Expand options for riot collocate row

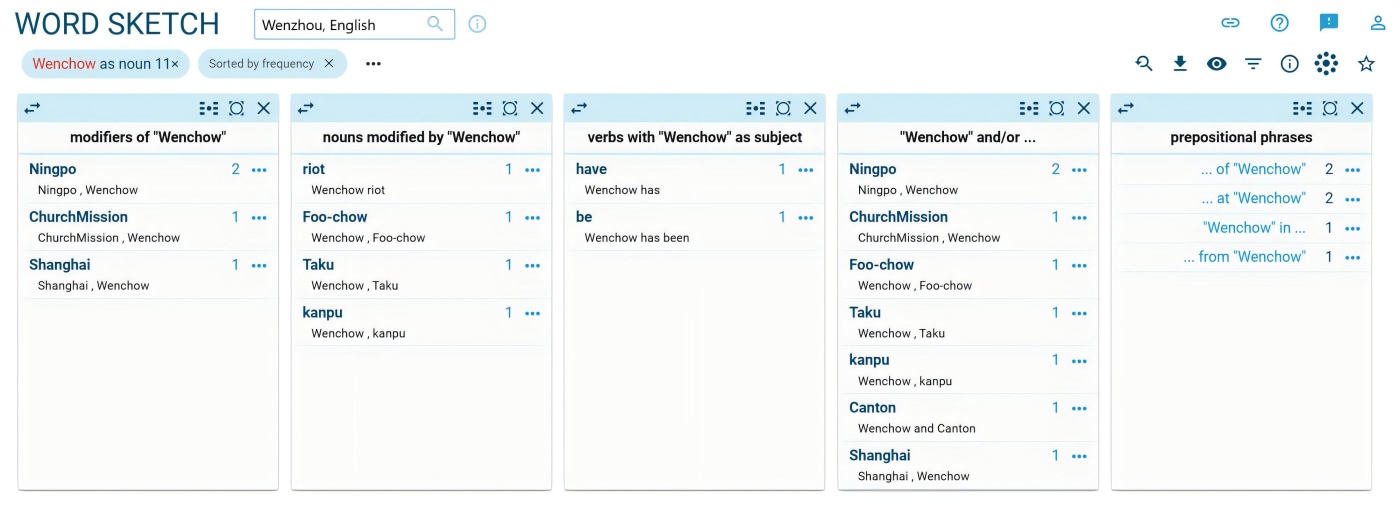point(532,170)
